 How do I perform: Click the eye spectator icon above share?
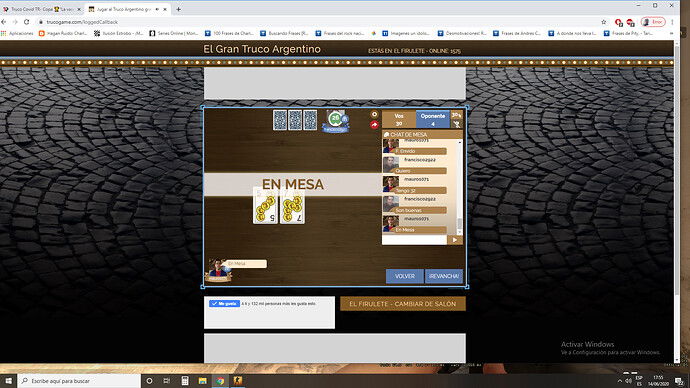click(374, 114)
